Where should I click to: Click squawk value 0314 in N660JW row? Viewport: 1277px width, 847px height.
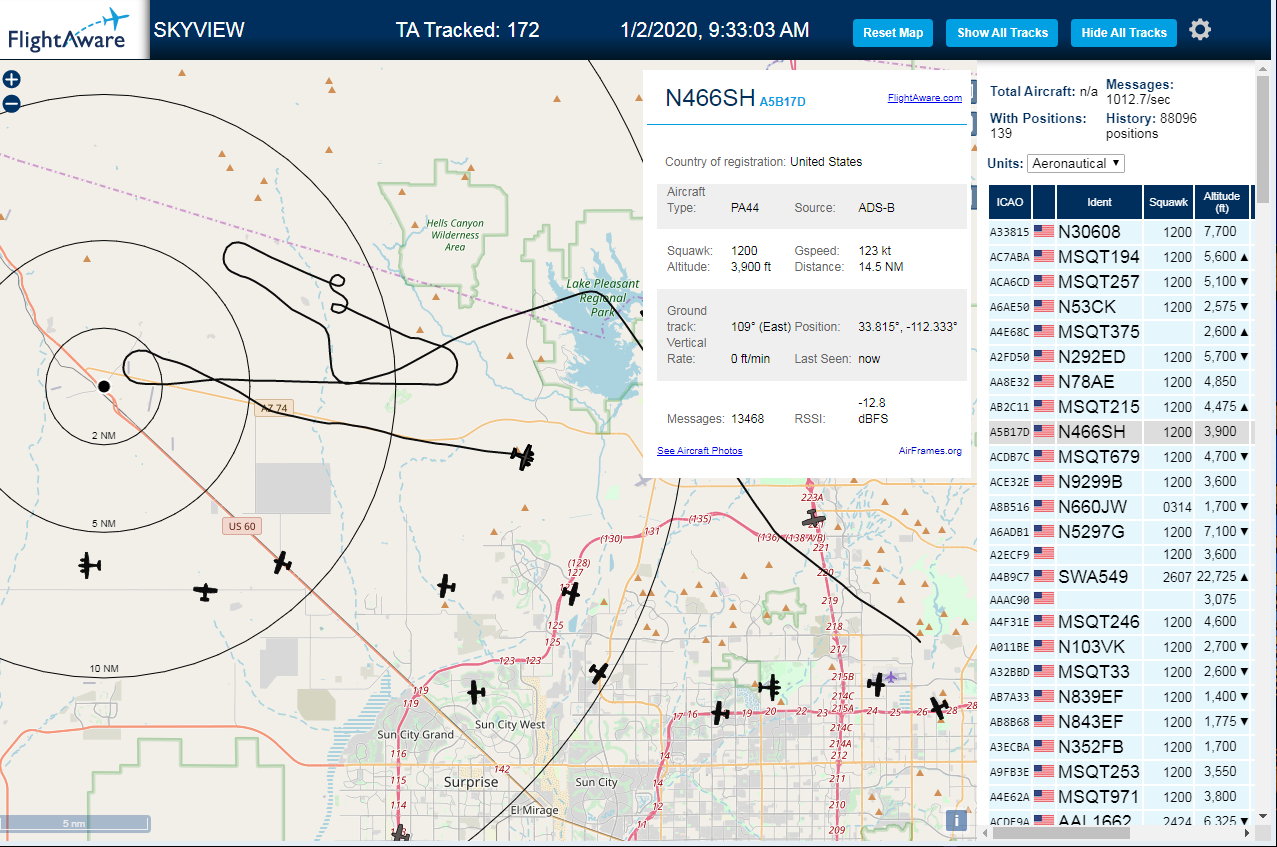click(x=1178, y=507)
